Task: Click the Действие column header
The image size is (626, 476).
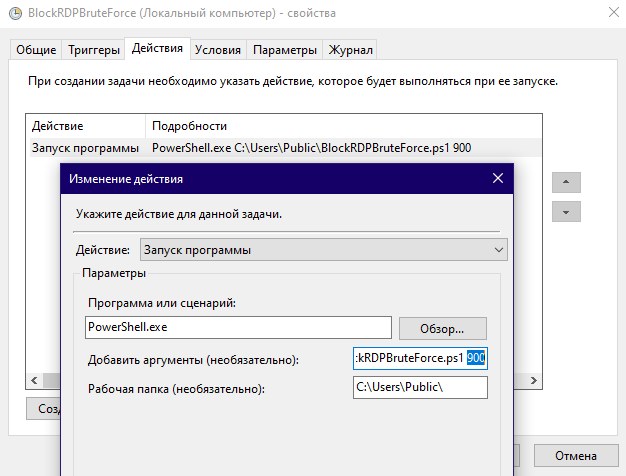Action: [87, 126]
